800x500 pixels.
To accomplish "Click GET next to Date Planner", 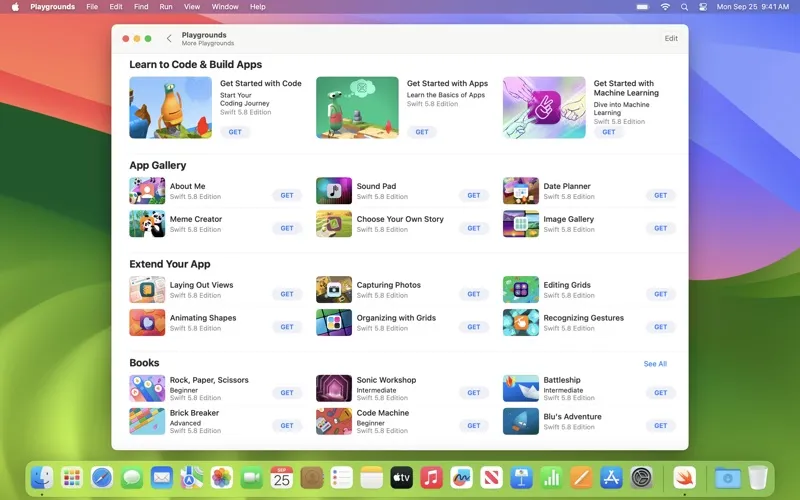I will 660,195.
